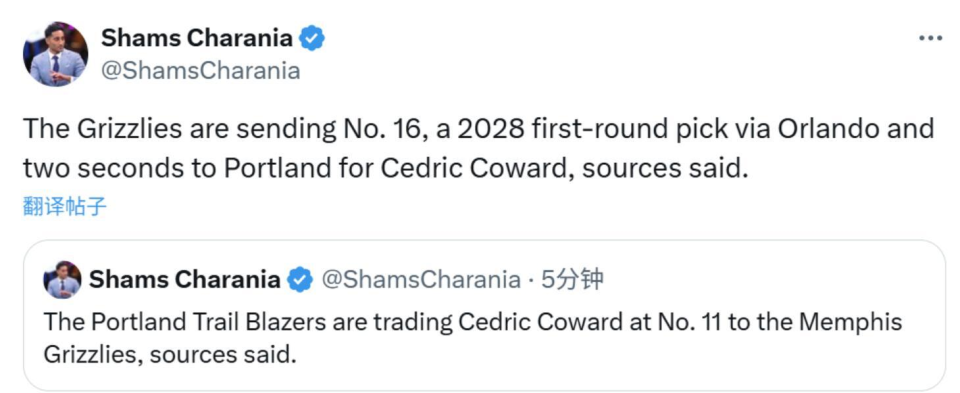The height and width of the screenshot is (393, 960).
Task: Open the three-dot more options menu
Action: [x=930, y=38]
